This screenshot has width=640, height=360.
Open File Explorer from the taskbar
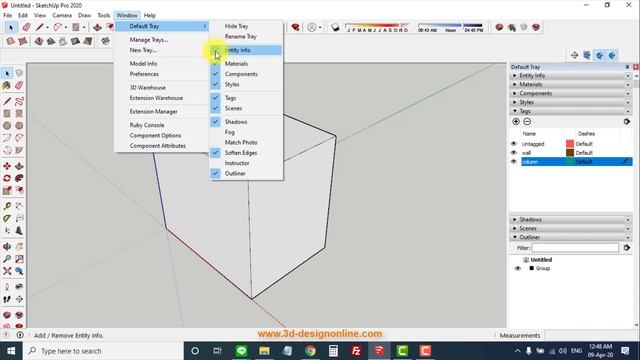pos(264,351)
